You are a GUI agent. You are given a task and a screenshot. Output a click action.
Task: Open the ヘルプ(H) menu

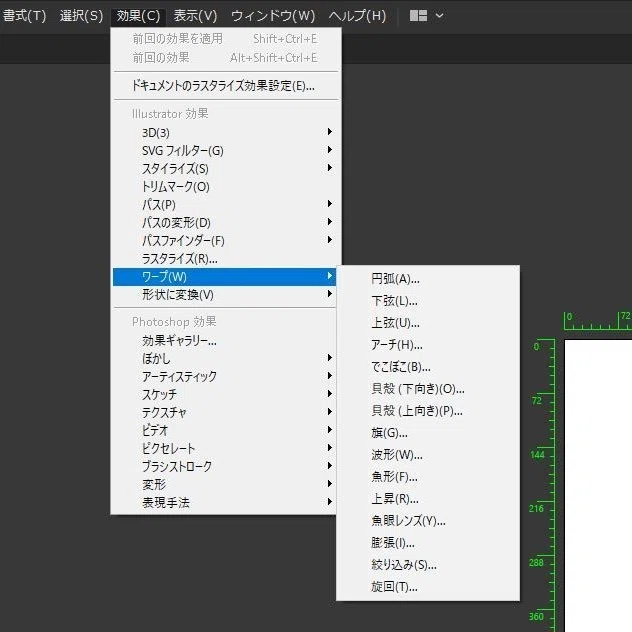coord(357,16)
